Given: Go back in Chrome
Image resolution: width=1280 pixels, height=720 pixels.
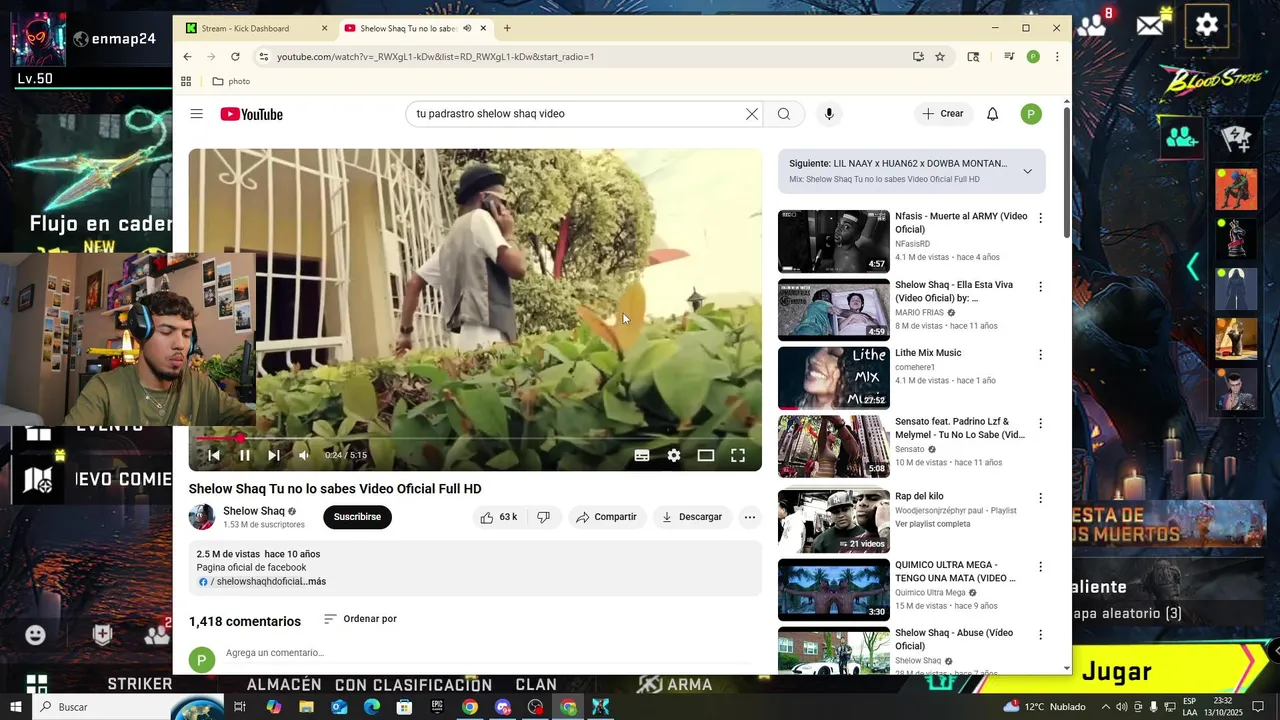Looking at the screenshot, I should (187, 57).
